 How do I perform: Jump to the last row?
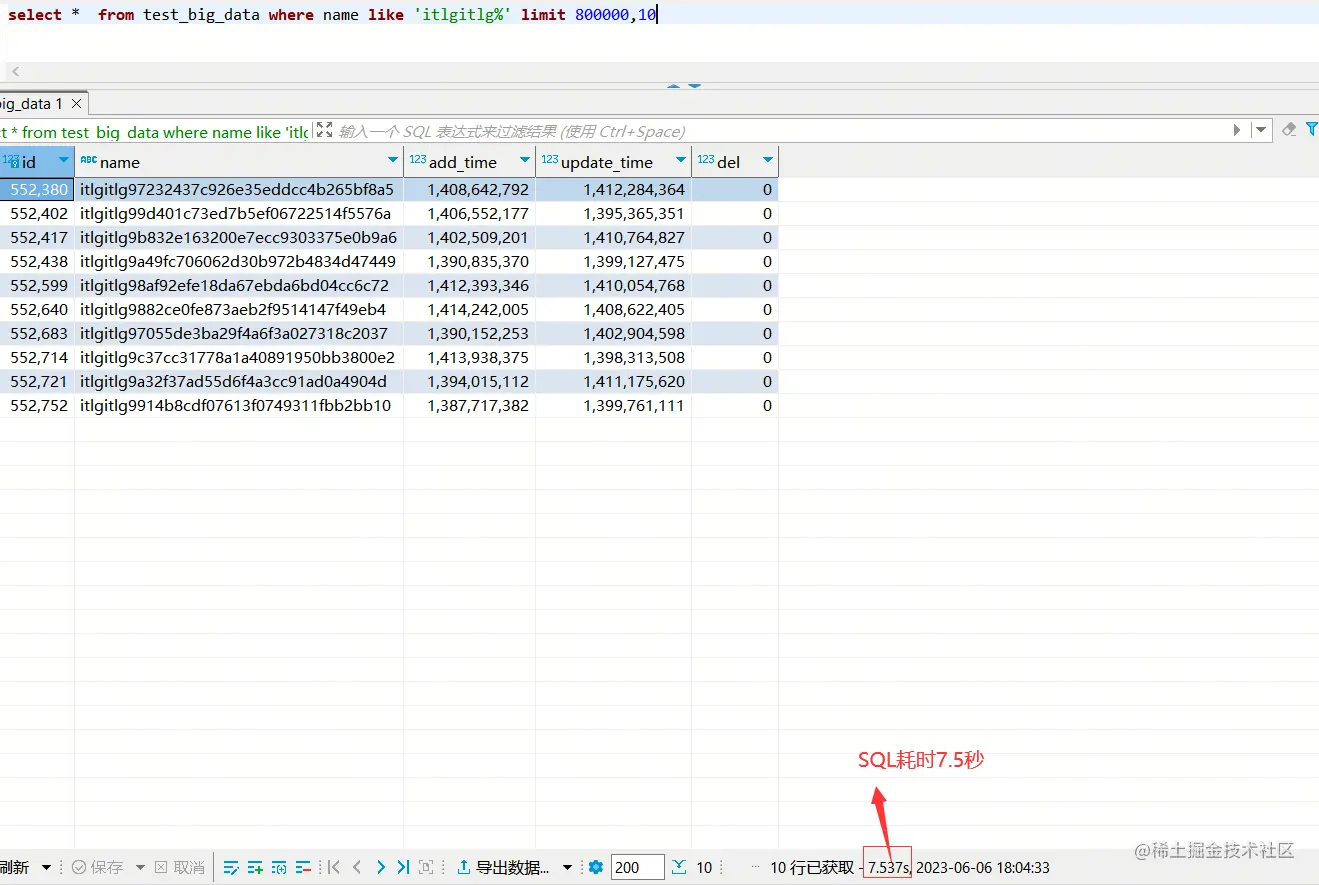(x=403, y=867)
